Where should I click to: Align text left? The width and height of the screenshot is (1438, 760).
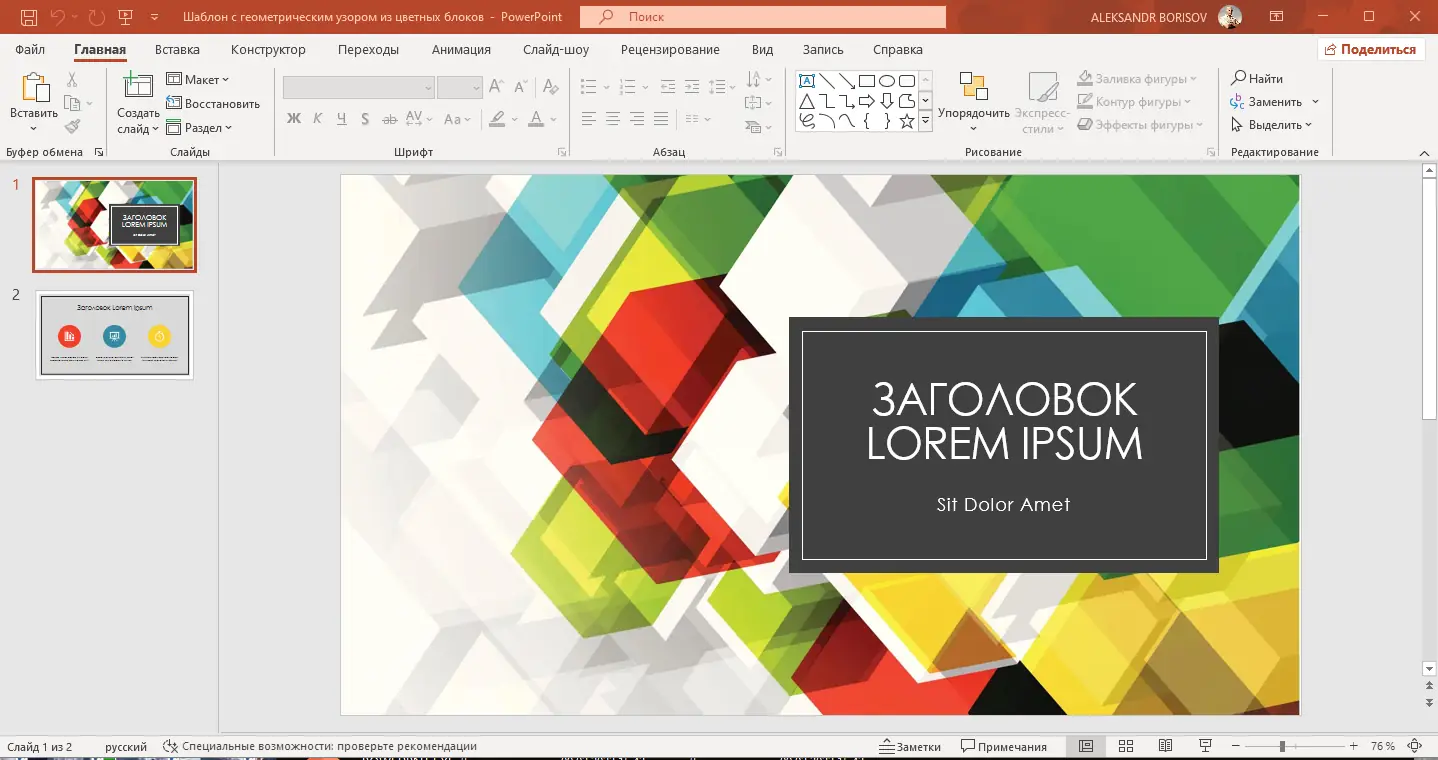pos(589,119)
